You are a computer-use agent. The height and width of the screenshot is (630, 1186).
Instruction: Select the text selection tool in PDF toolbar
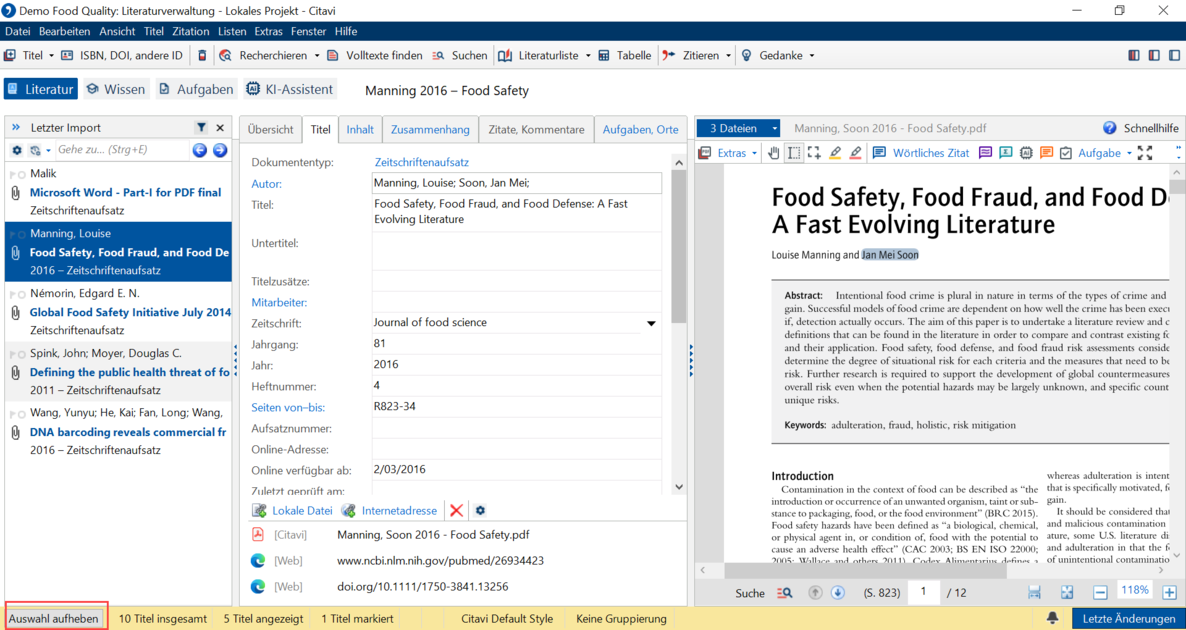pyautogui.click(x=794, y=153)
